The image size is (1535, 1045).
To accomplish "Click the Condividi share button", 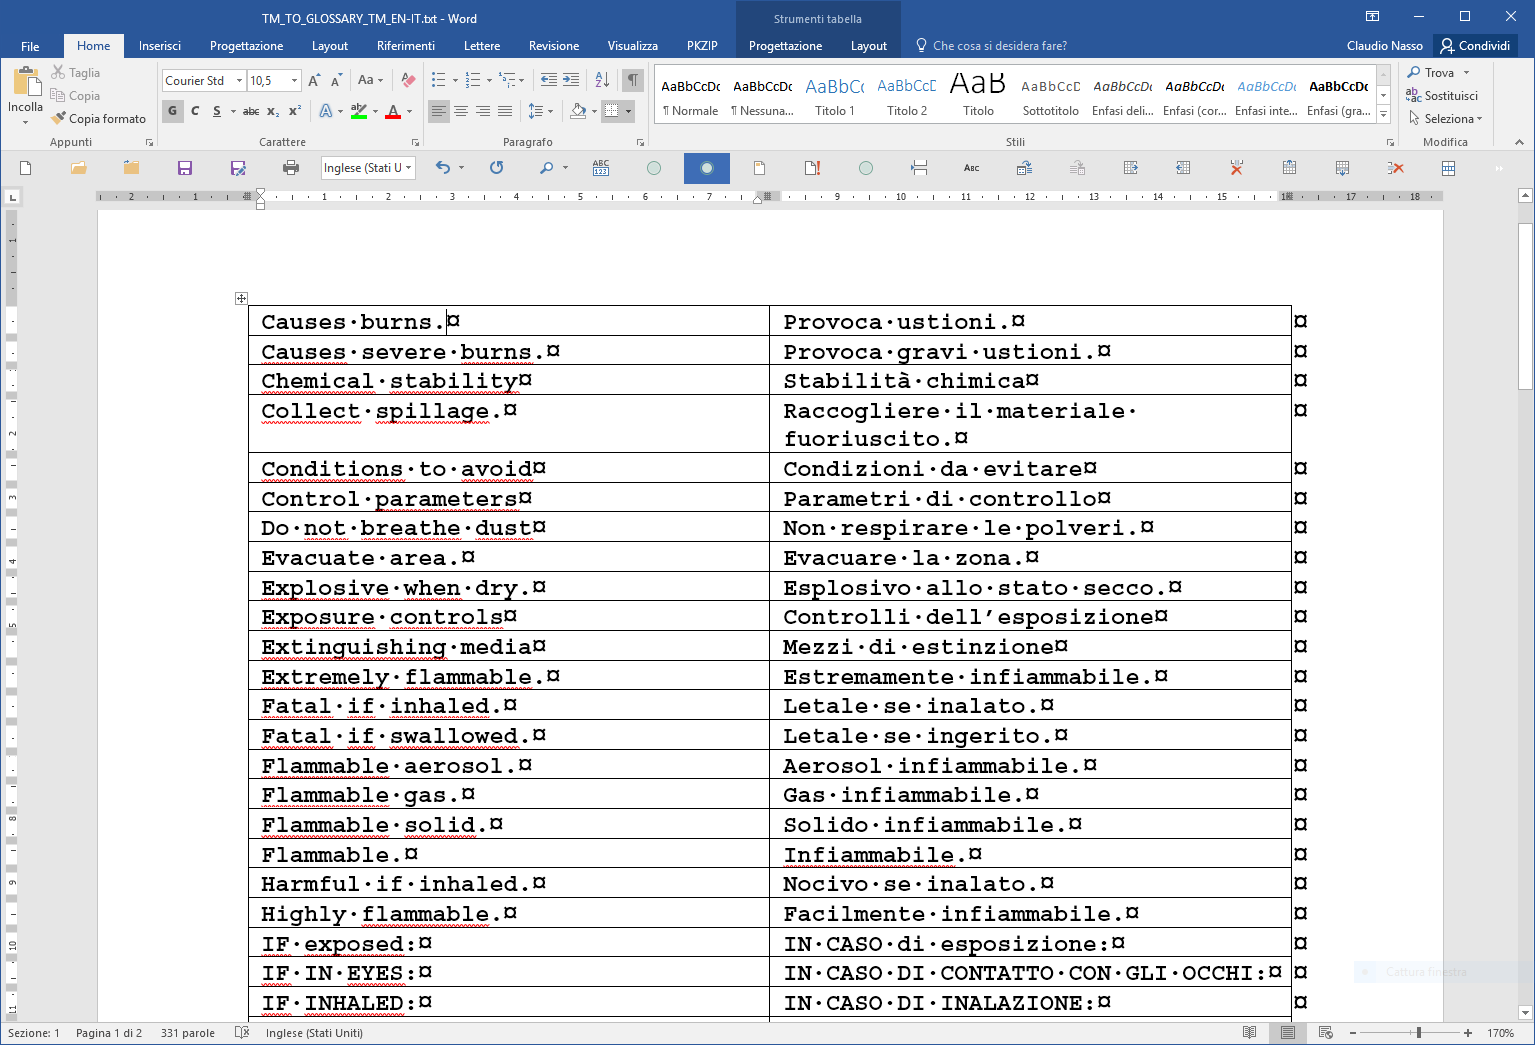I will (1475, 46).
